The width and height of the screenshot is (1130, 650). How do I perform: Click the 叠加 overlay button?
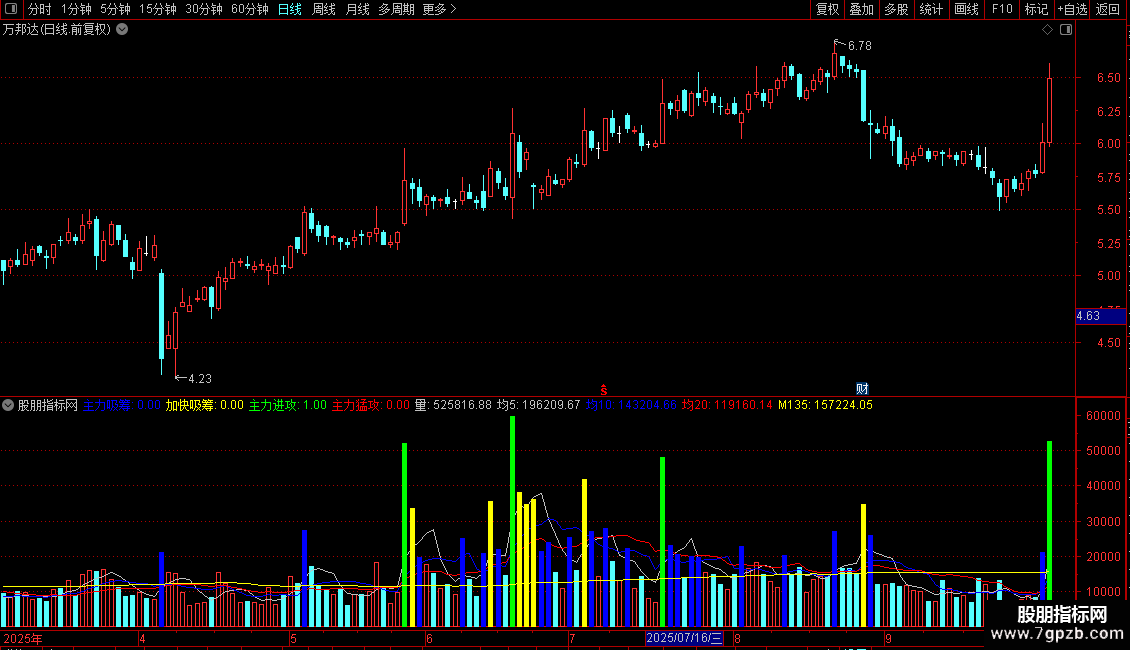[x=861, y=9]
